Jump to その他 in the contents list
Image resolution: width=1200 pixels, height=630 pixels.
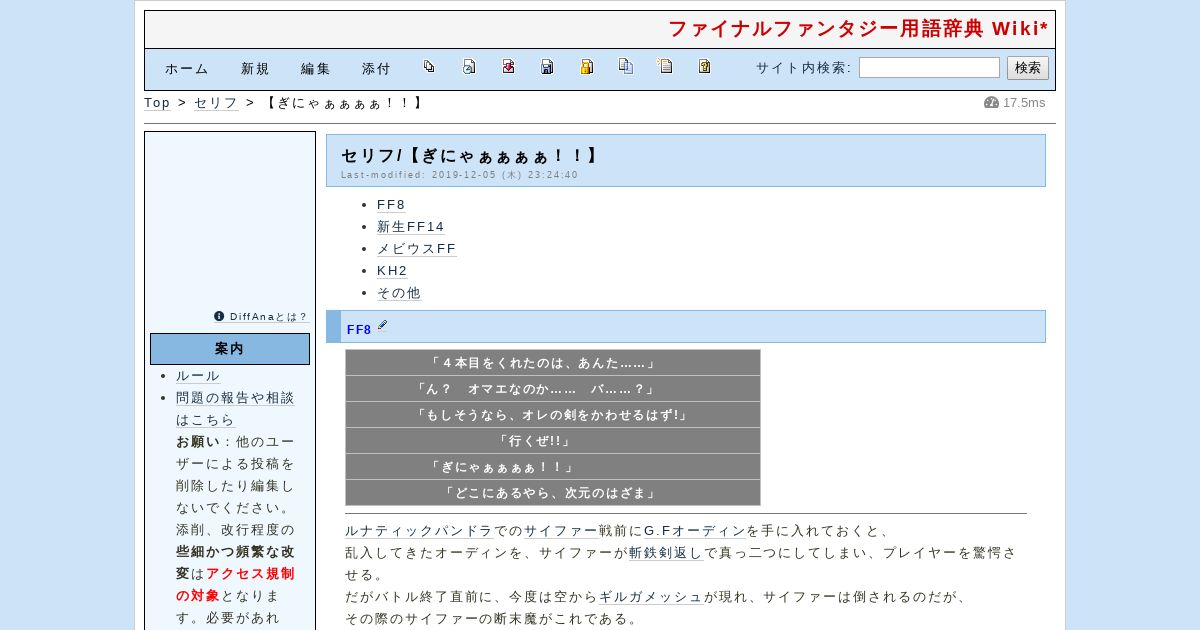399,293
